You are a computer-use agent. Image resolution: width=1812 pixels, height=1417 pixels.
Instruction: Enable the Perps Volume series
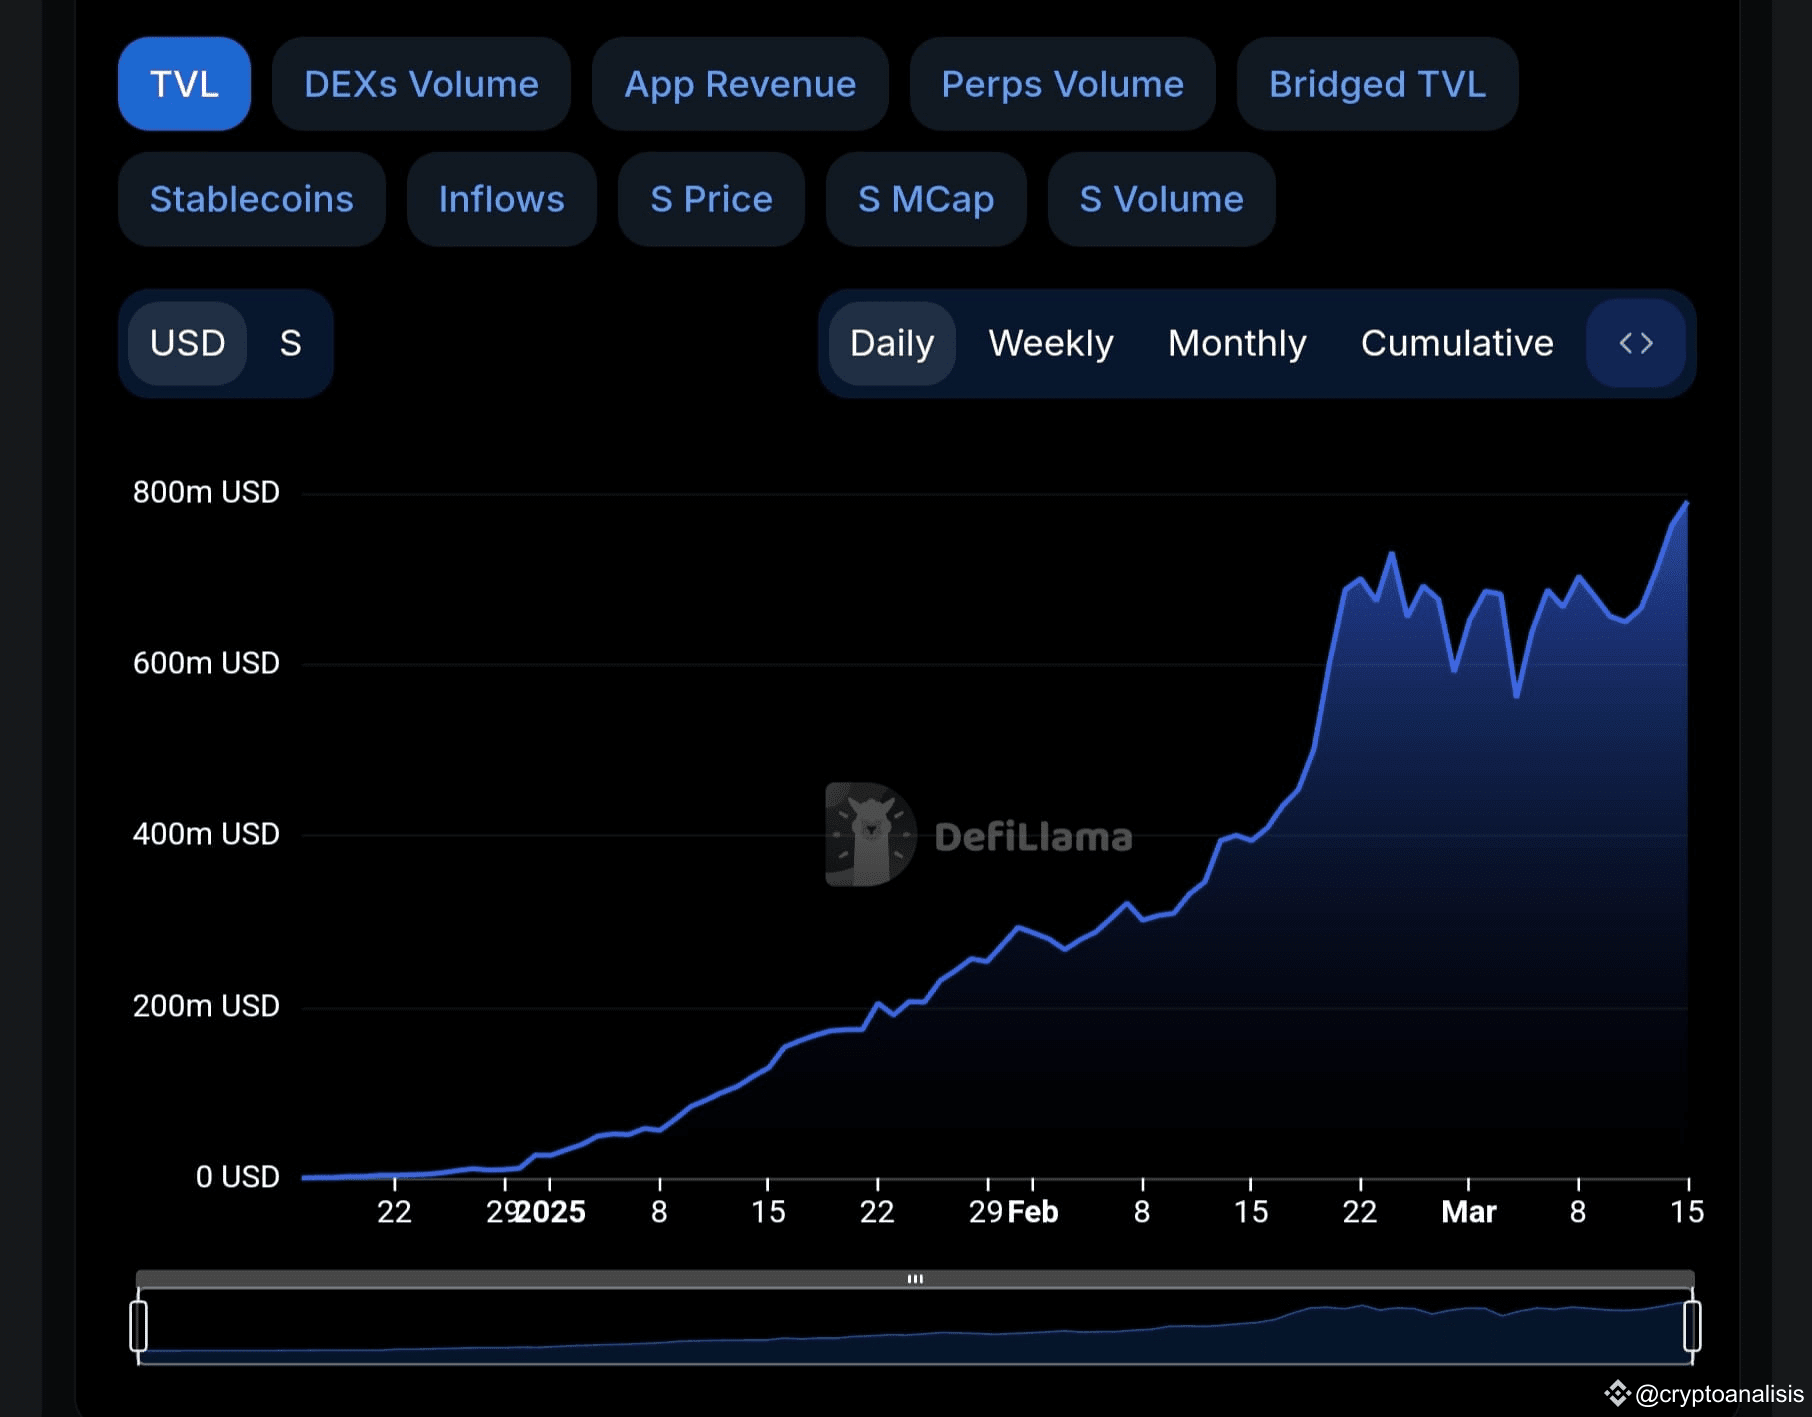pos(1062,84)
